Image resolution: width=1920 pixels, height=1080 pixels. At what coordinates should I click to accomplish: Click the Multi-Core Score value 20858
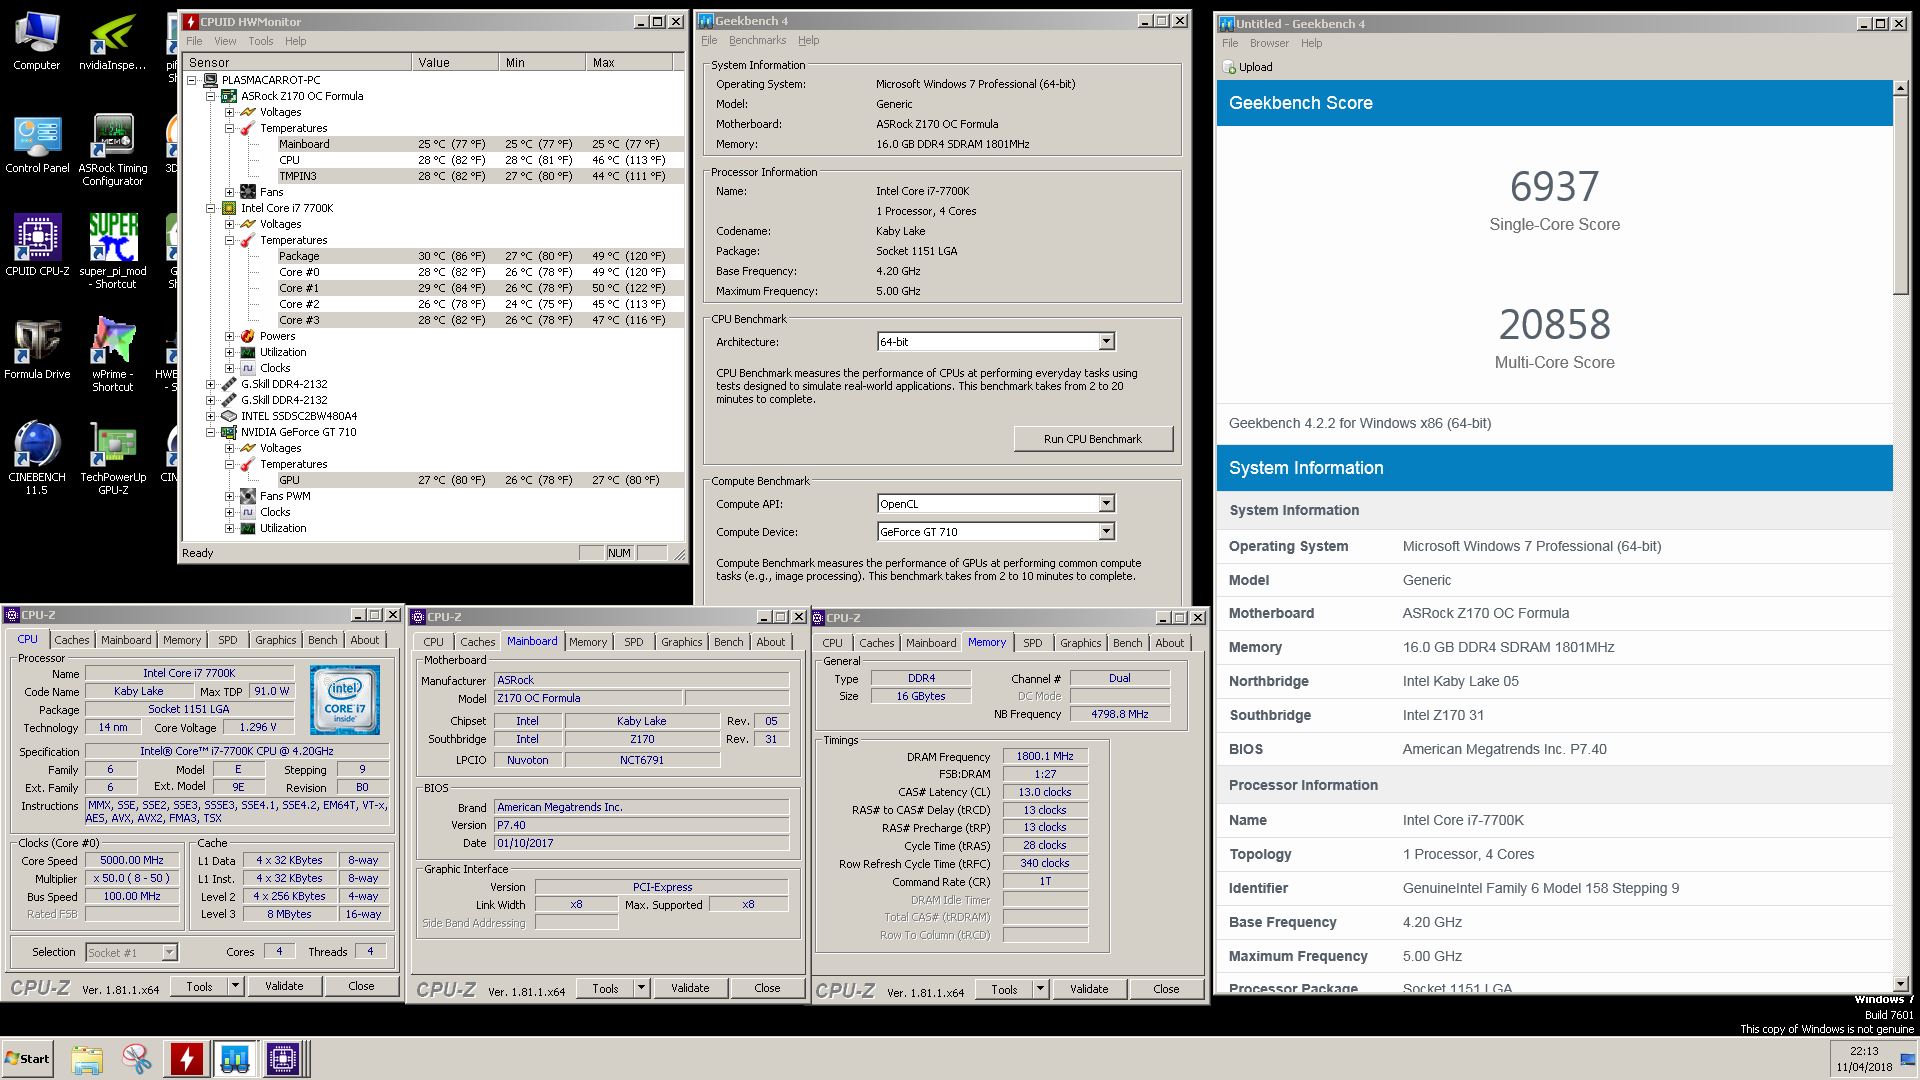point(1554,324)
